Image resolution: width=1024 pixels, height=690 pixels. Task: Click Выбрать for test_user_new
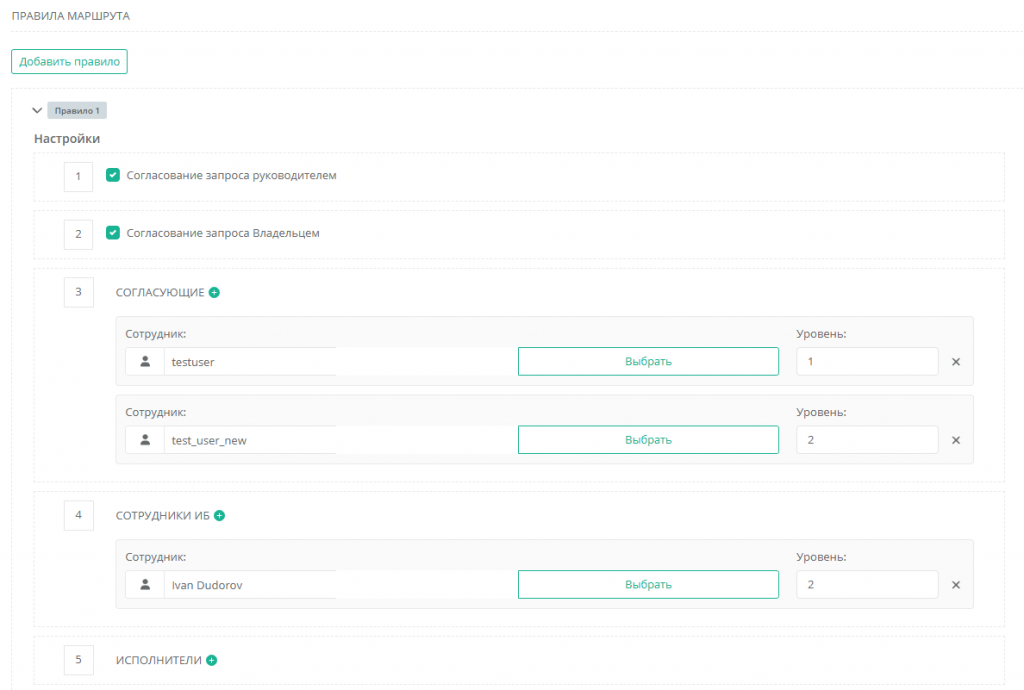[x=648, y=440]
